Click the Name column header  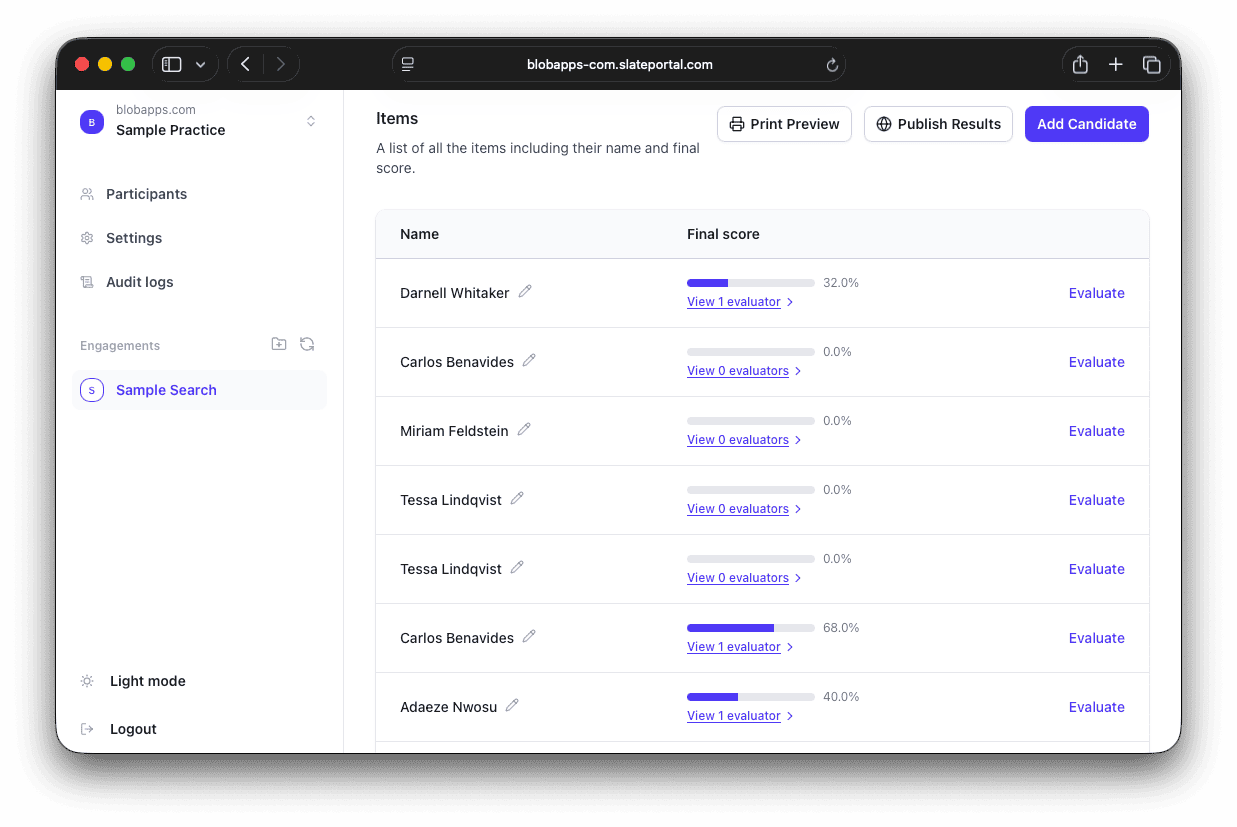pyautogui.click(x=419, y=234)
